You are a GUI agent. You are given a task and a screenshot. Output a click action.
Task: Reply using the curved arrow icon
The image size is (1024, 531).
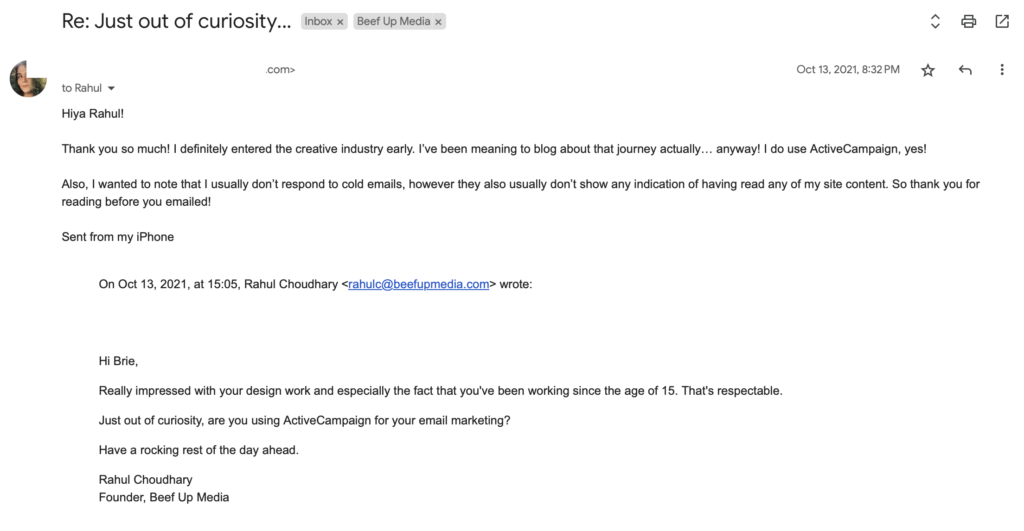965,70
